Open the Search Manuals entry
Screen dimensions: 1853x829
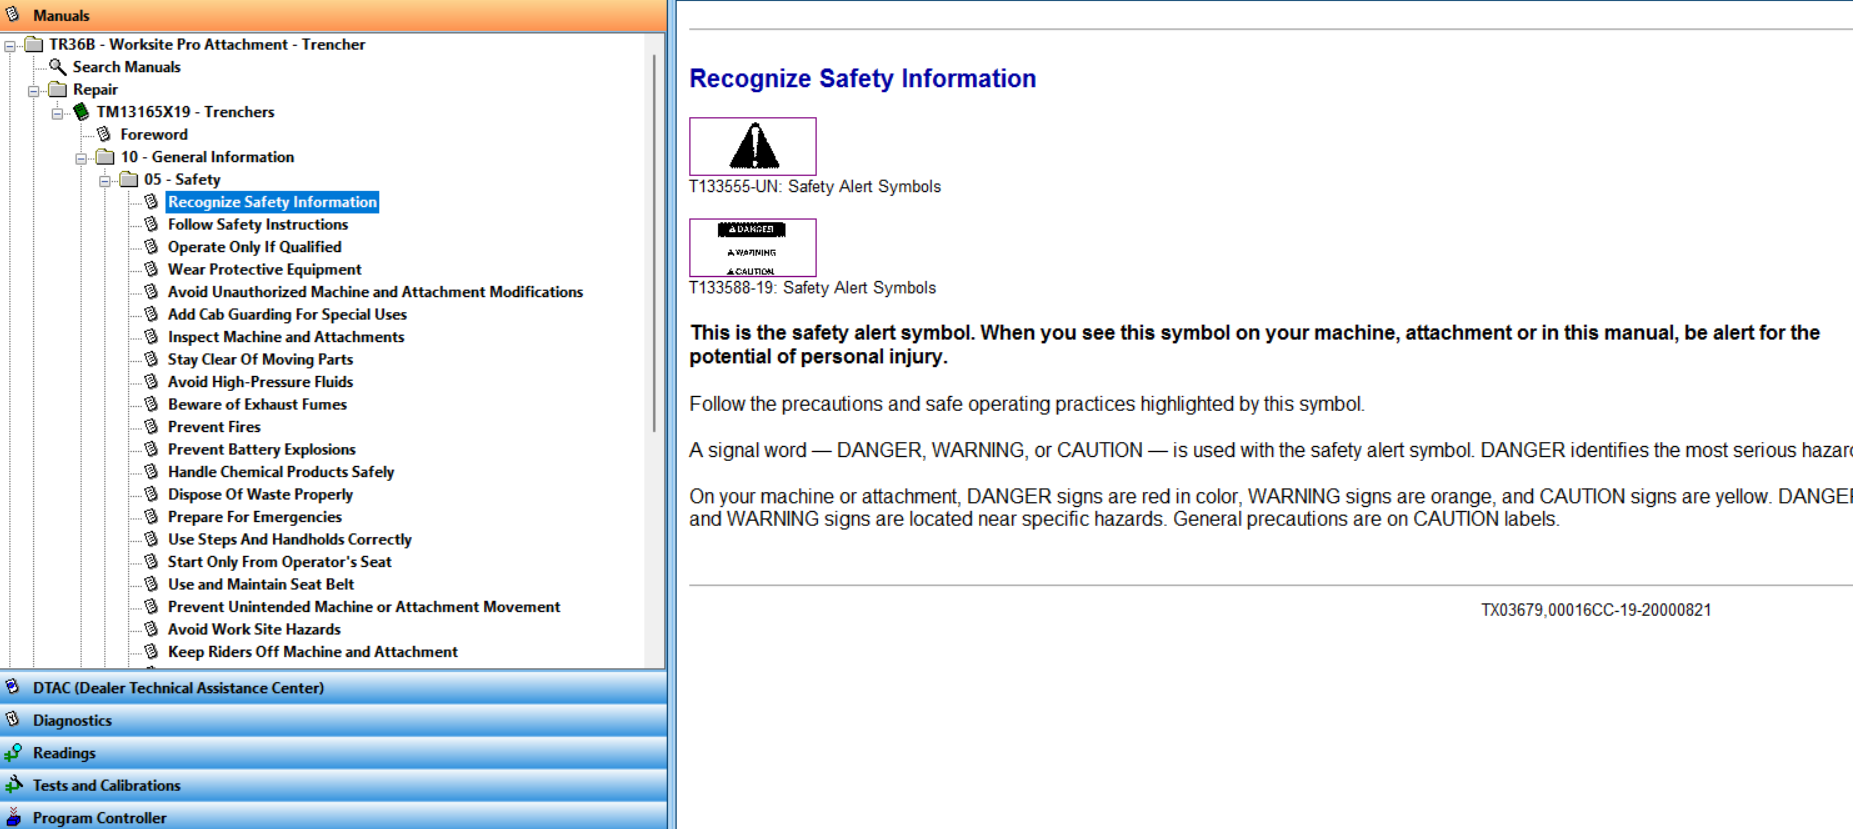[126, 67]
